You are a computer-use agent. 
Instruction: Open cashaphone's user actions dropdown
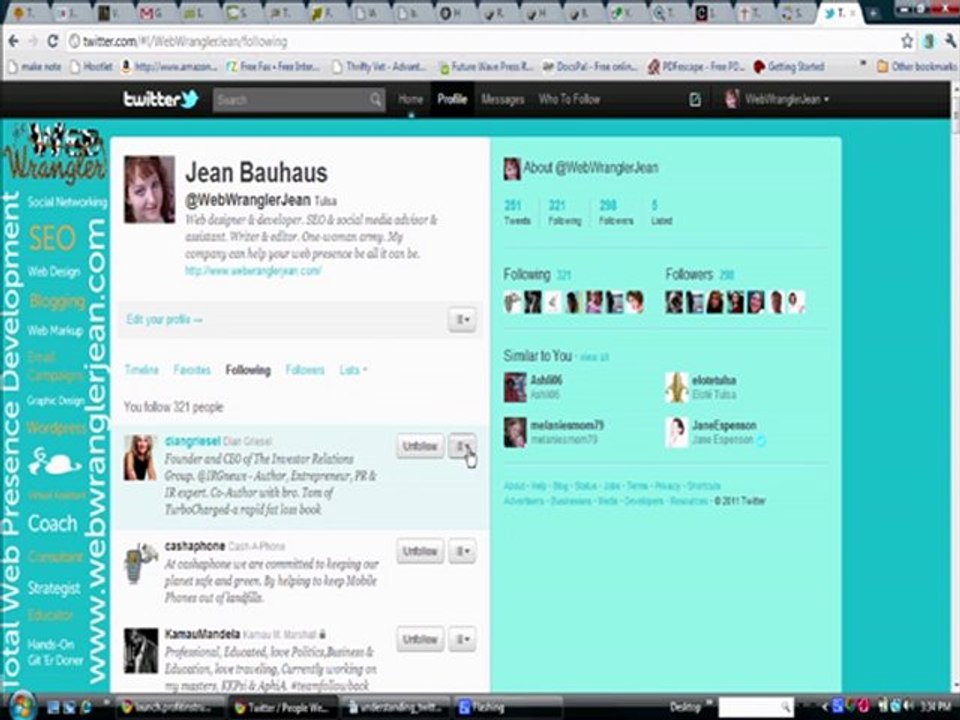(462, 552)
